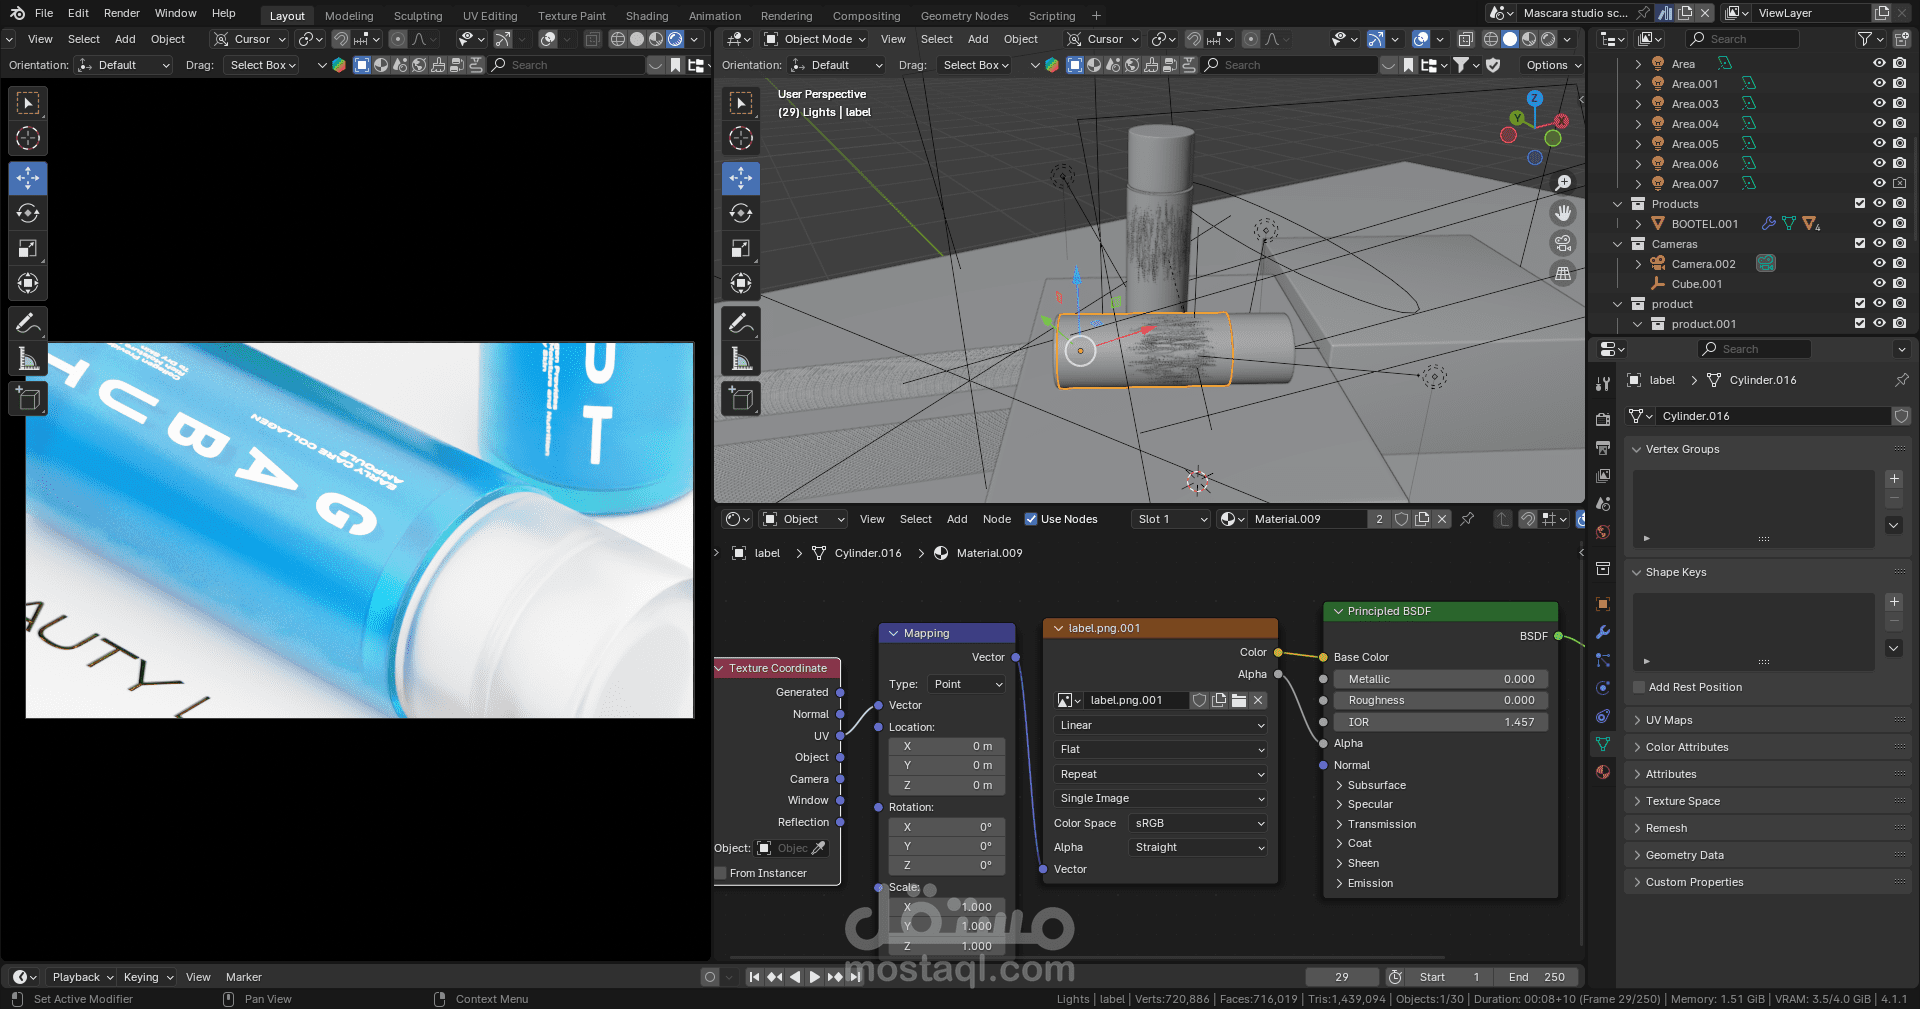Adjust the Roughness slider in Principled BSDF
The width and height of the screenshot is (1920, 1009).
1440,700
